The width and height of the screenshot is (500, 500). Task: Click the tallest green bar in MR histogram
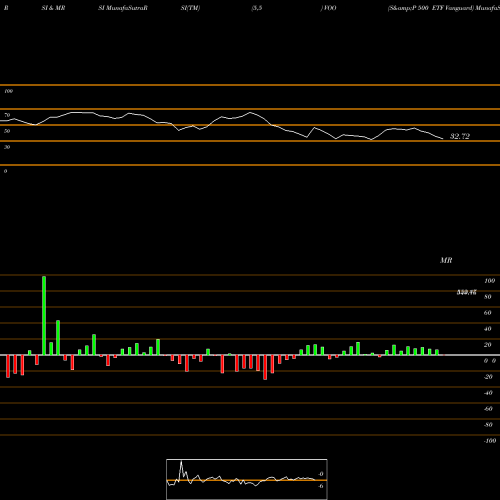click(x=44, y=315)
